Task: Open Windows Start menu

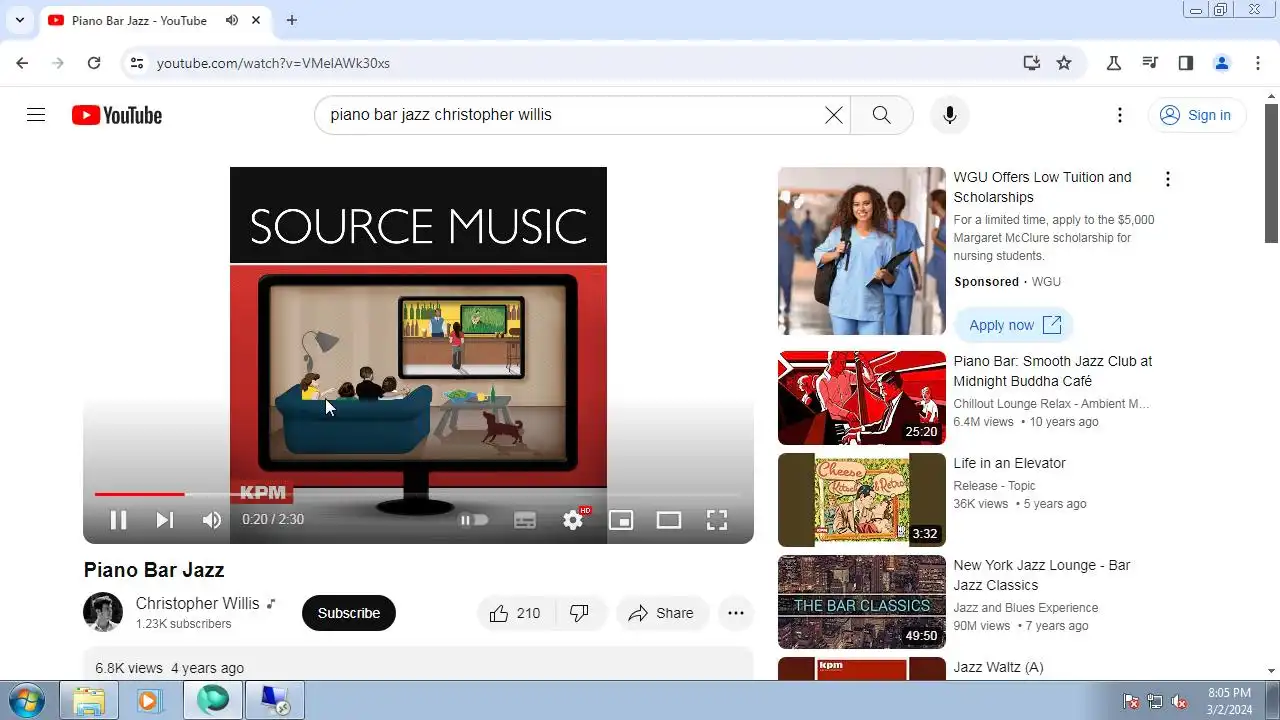Action: (x=25, y=700)
